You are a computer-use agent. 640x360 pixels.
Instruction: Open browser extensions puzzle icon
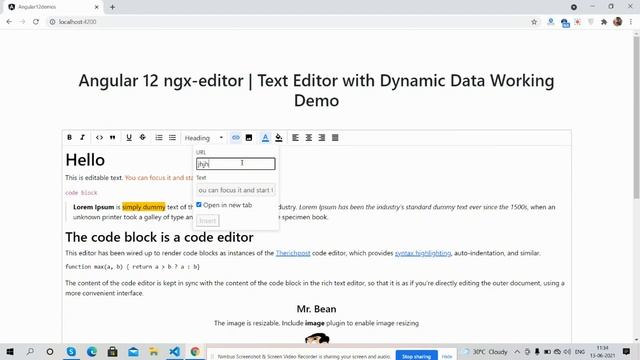[604, 22]
